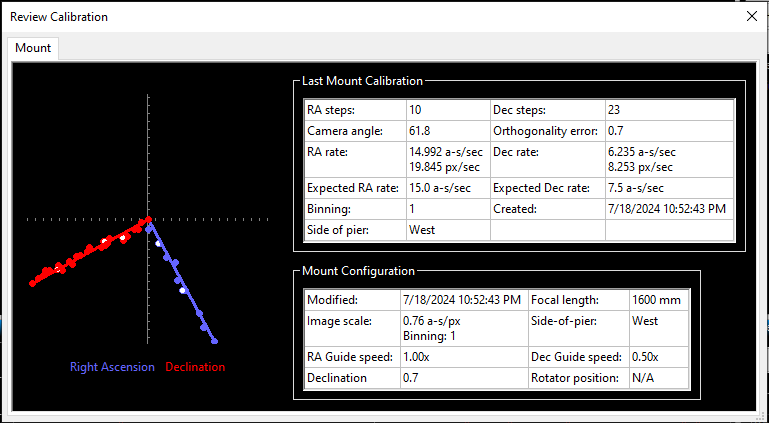The width and height of the screenshot is (769, 423).
Task: Click the Rotator position N/A value
Action: coord(659,378)
